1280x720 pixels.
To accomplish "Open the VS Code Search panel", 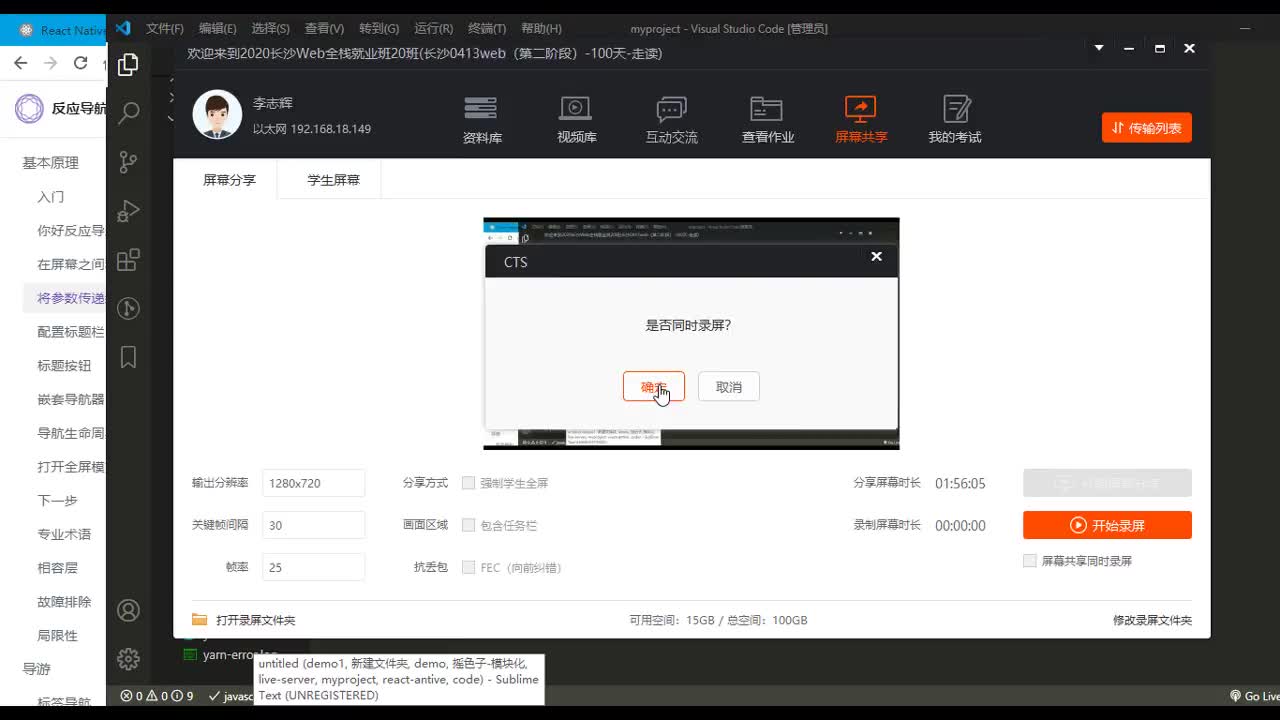I will click(128, 113).
